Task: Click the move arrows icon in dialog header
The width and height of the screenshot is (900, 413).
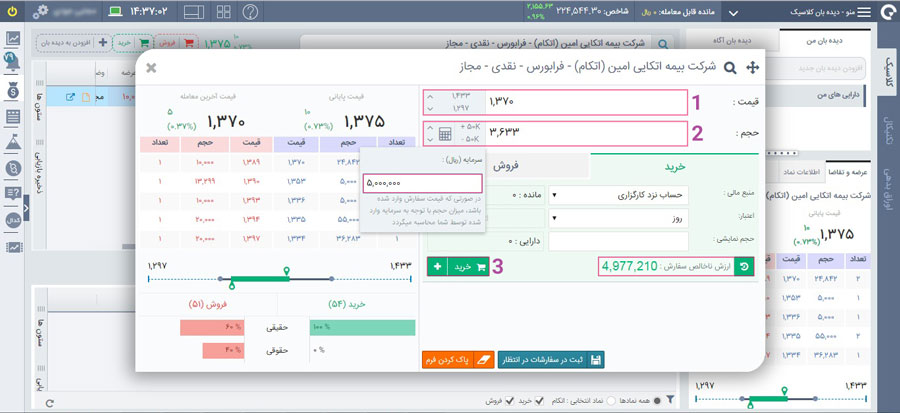Action: 752,68
